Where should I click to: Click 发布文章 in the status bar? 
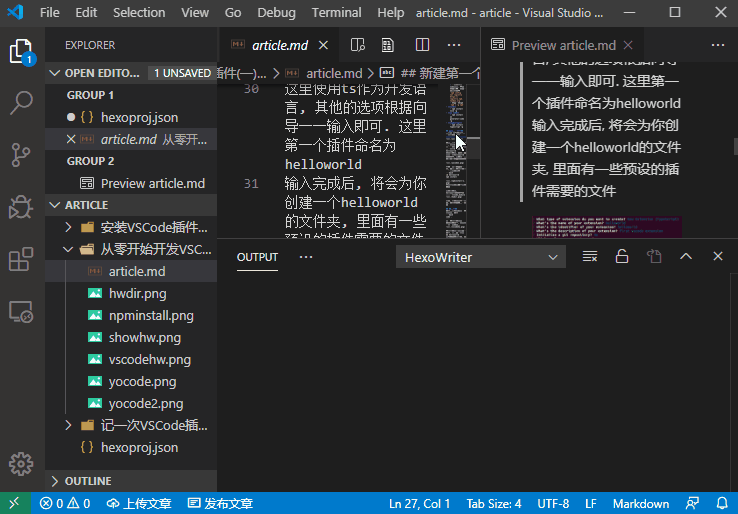tap(220, 504)
